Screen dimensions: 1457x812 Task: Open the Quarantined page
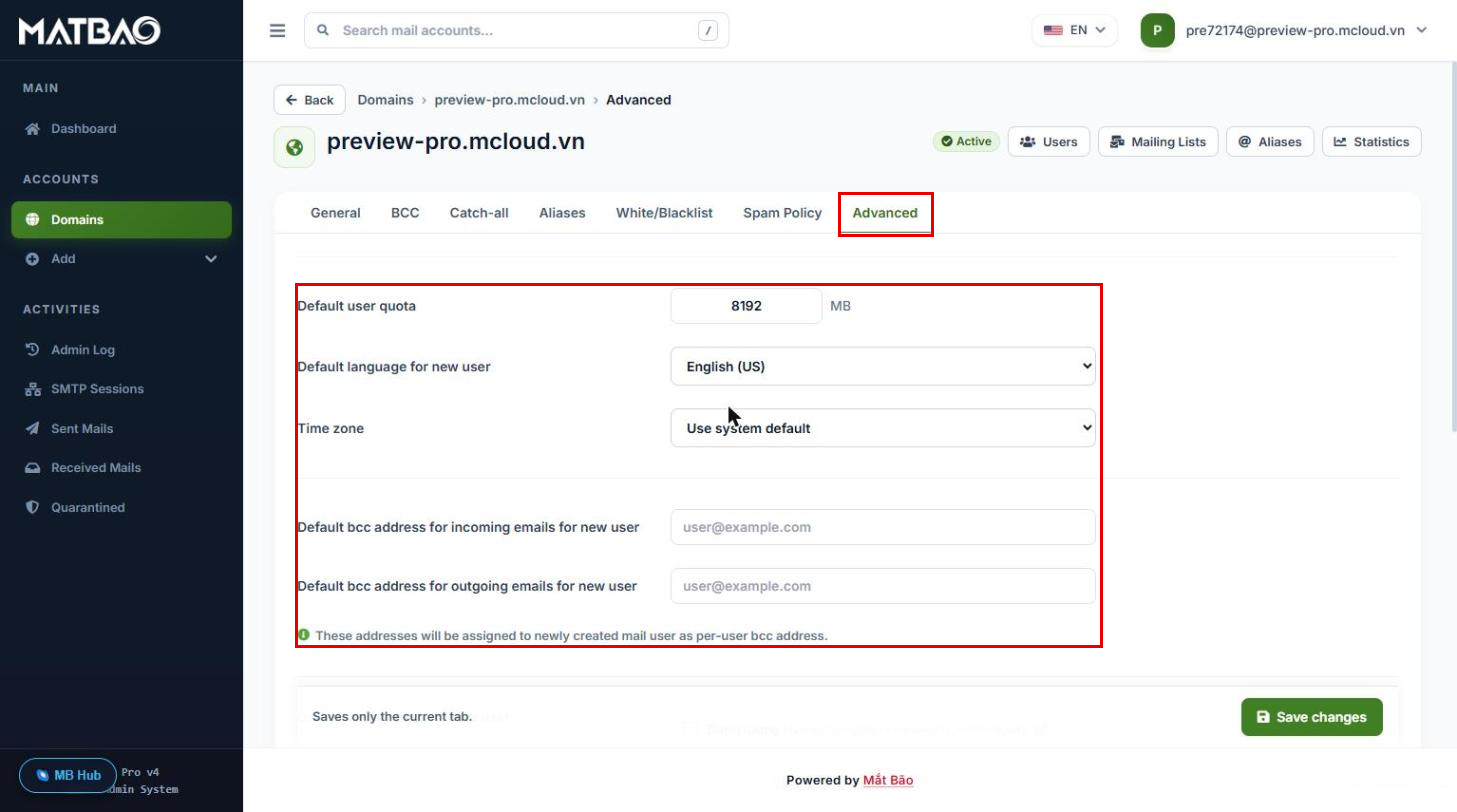coord(121,508)
